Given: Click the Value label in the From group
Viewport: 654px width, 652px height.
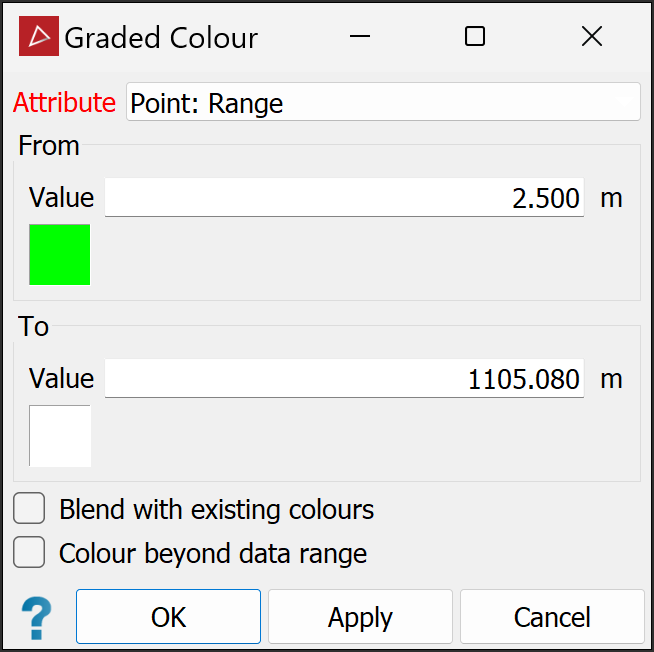Looking at the screenshot, I should click(x=61, y=198).
